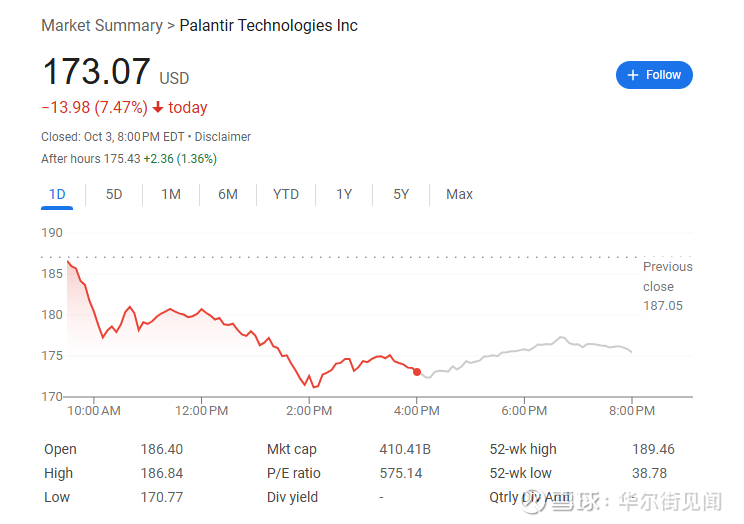
Task: Click the 52-wk high value
Action: click(653, 449)
